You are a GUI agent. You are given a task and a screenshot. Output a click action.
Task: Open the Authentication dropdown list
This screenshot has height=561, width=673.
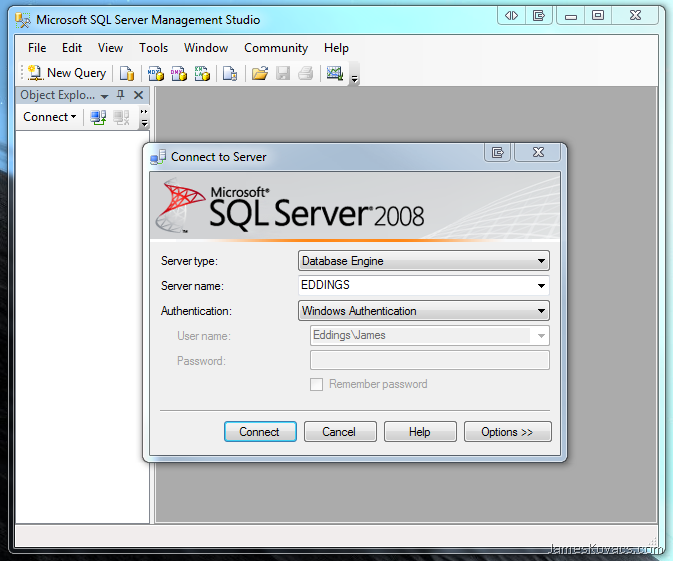pyautogui.click(x=541, y=311)
